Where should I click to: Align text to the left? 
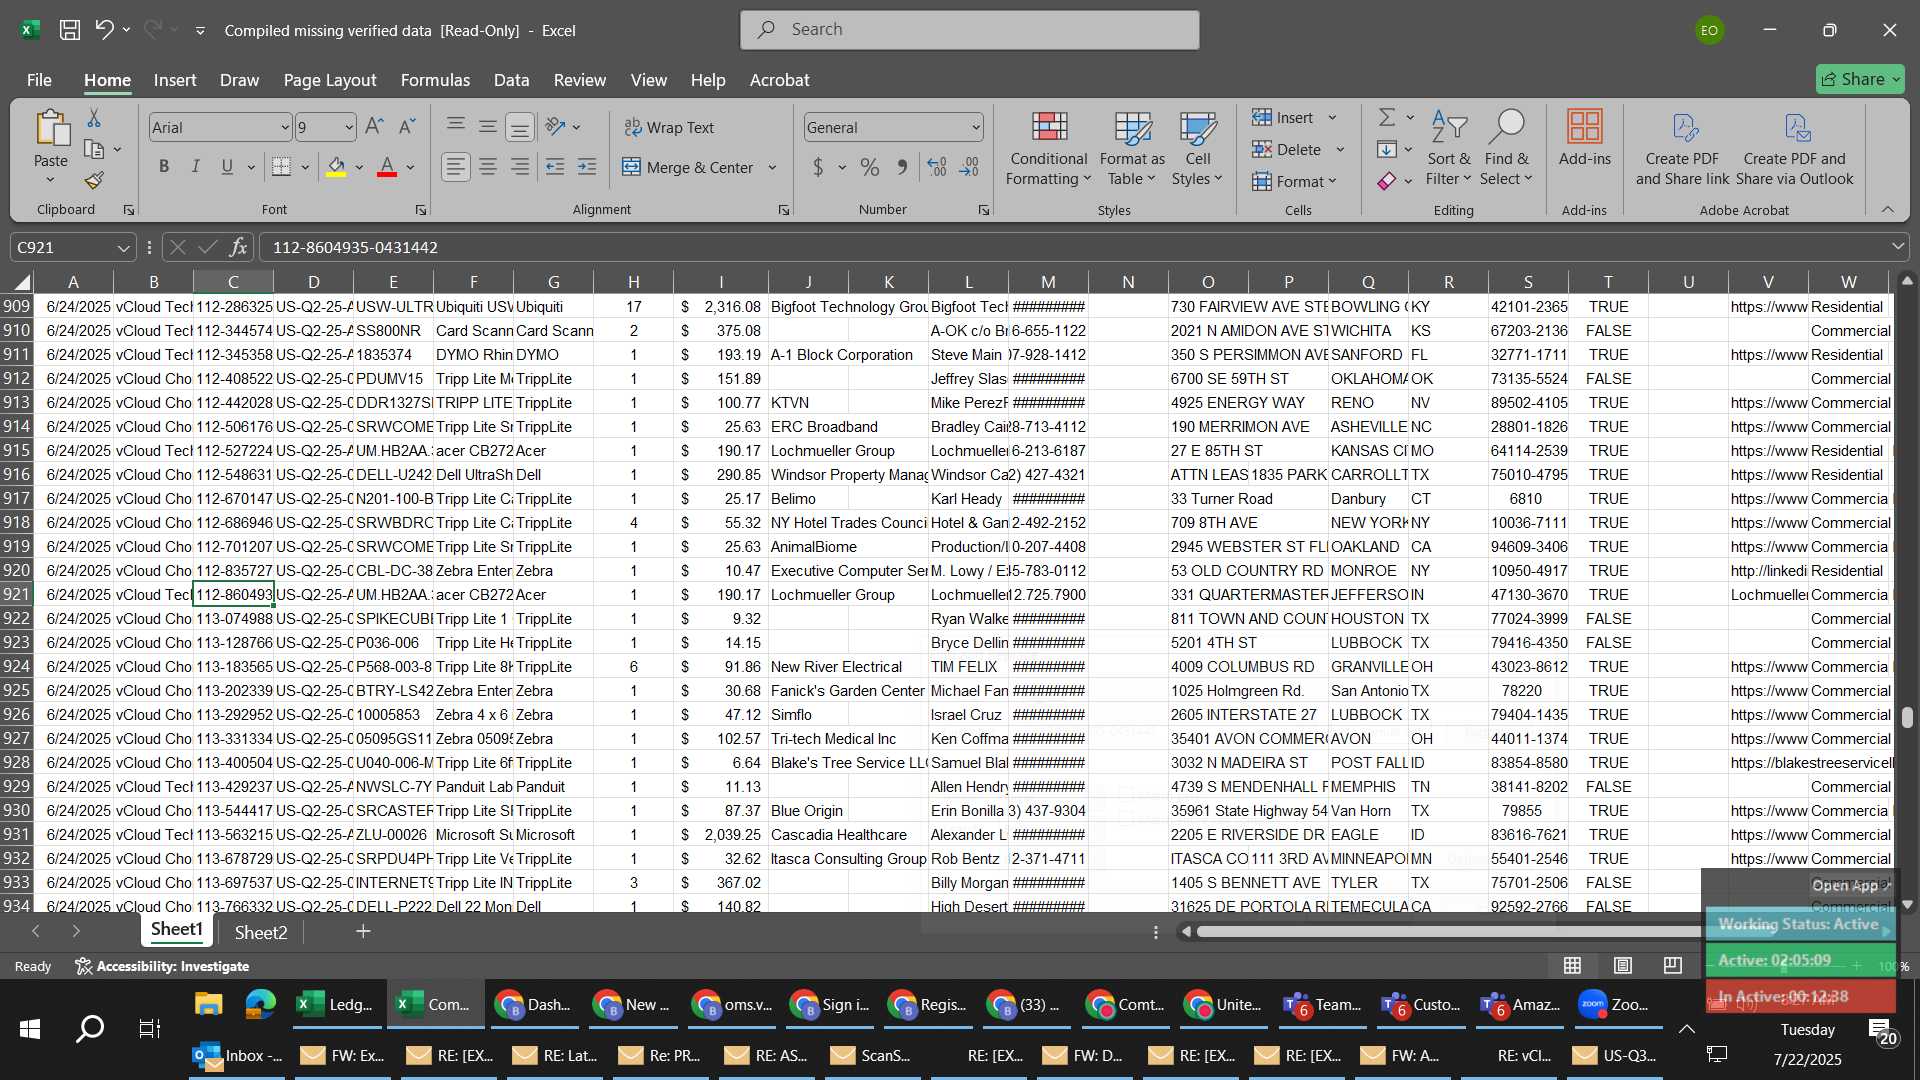click(455, 167)
